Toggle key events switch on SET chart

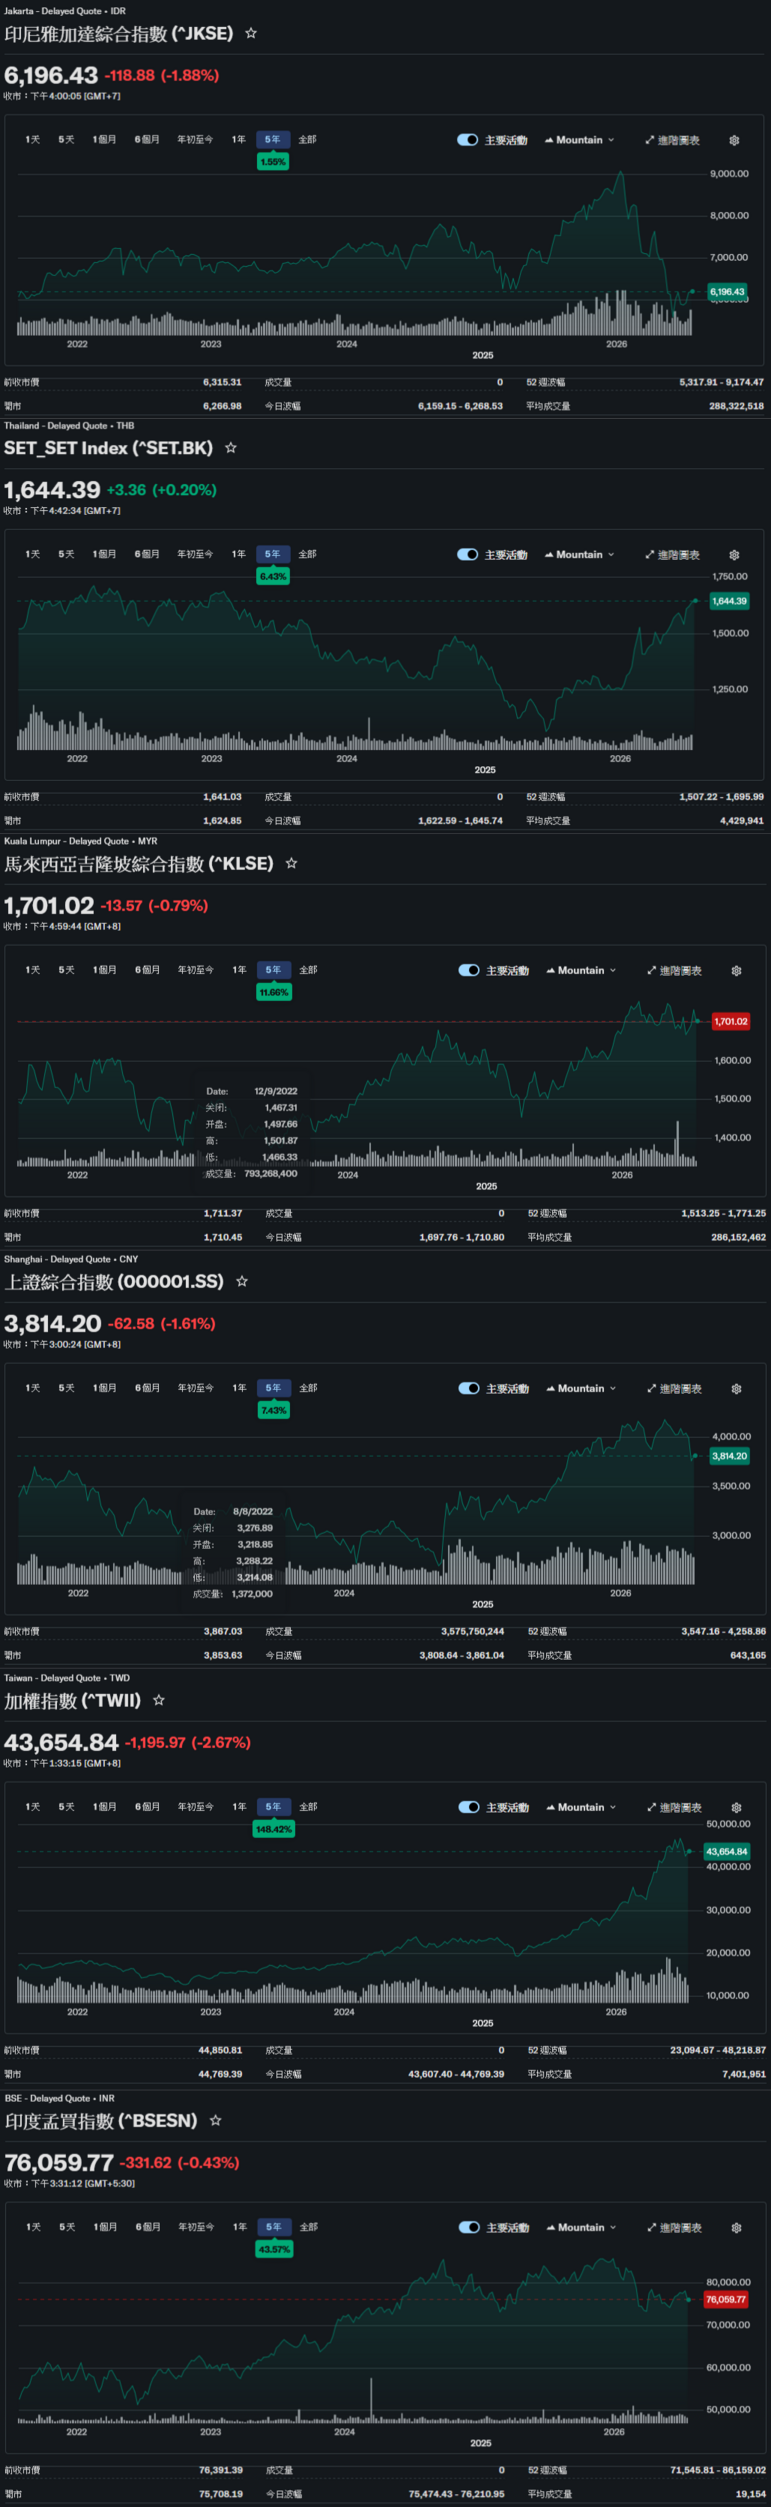pos(467,554)
